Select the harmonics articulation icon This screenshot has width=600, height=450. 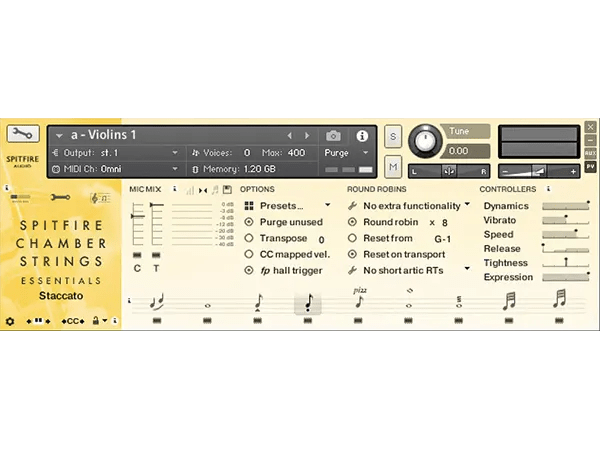pos(409,299)
